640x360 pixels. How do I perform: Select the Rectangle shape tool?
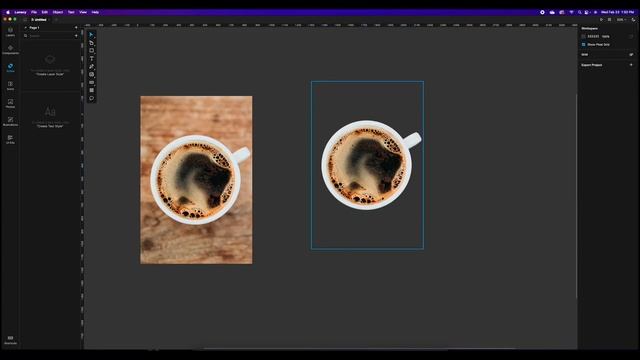(x=91, y=51)
